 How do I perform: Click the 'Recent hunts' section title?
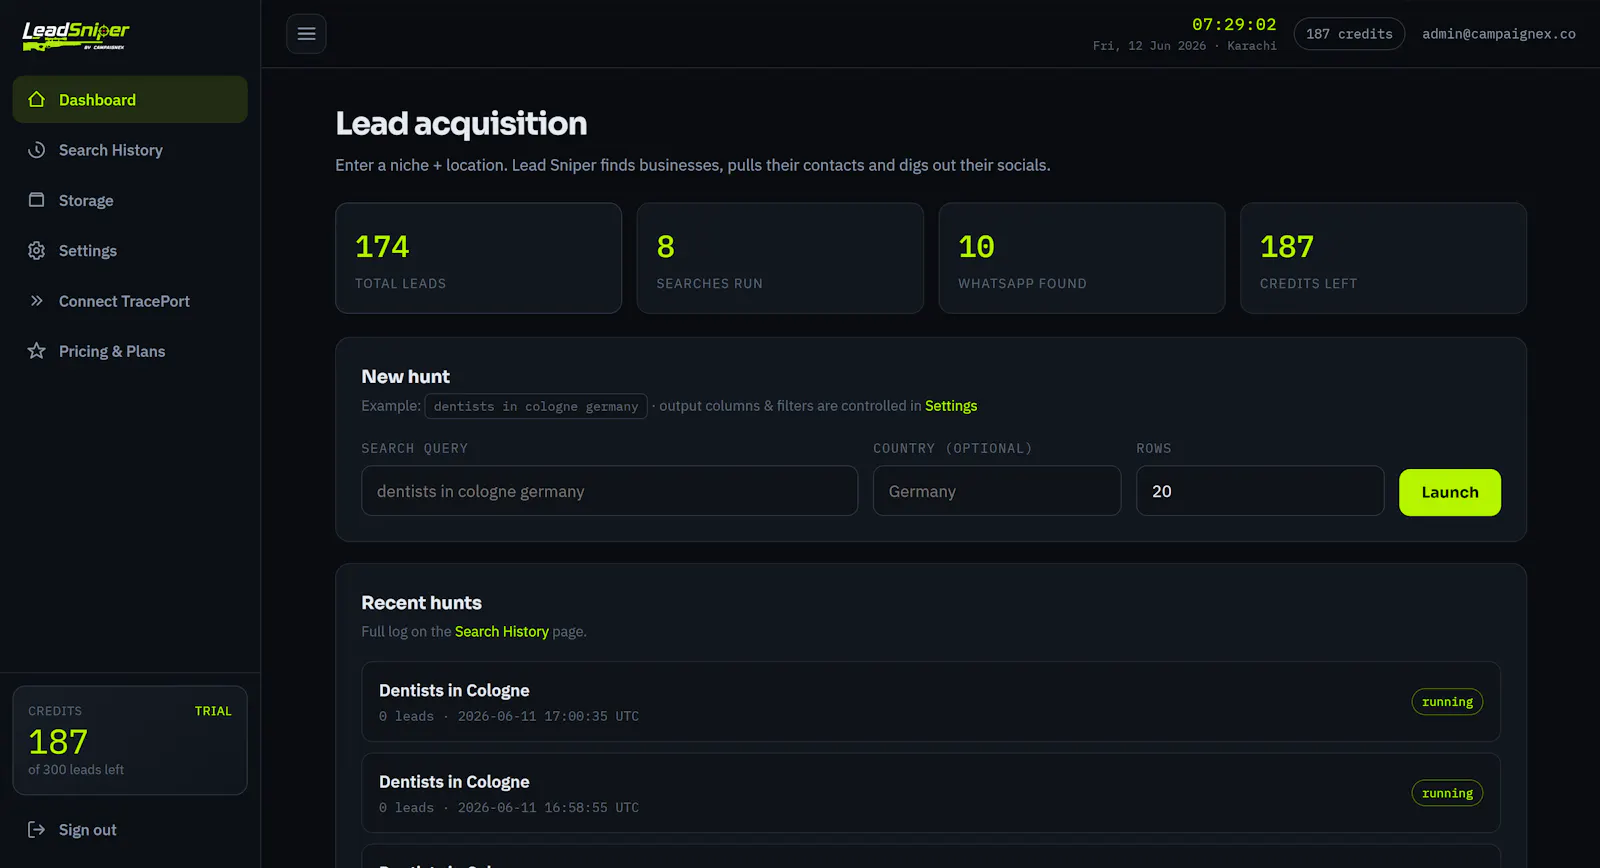coord(421,603)
